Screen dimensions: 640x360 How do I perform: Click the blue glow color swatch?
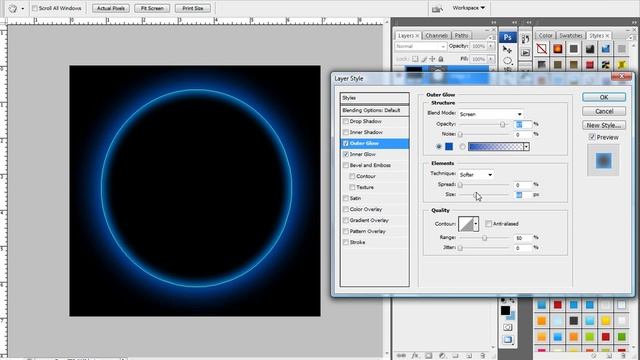[x=449, y=147]
